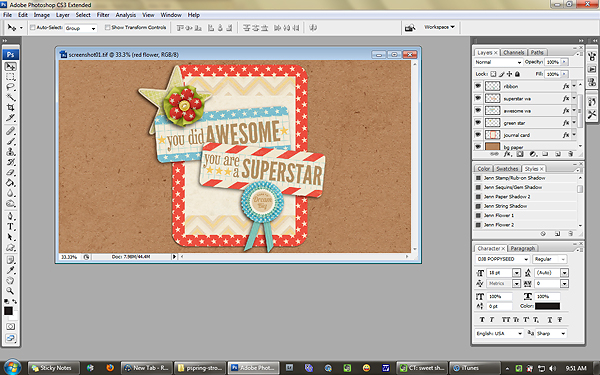Screen dimensions: 600x375
Task: Click the create new layer icon
Action: pos(558,154)
